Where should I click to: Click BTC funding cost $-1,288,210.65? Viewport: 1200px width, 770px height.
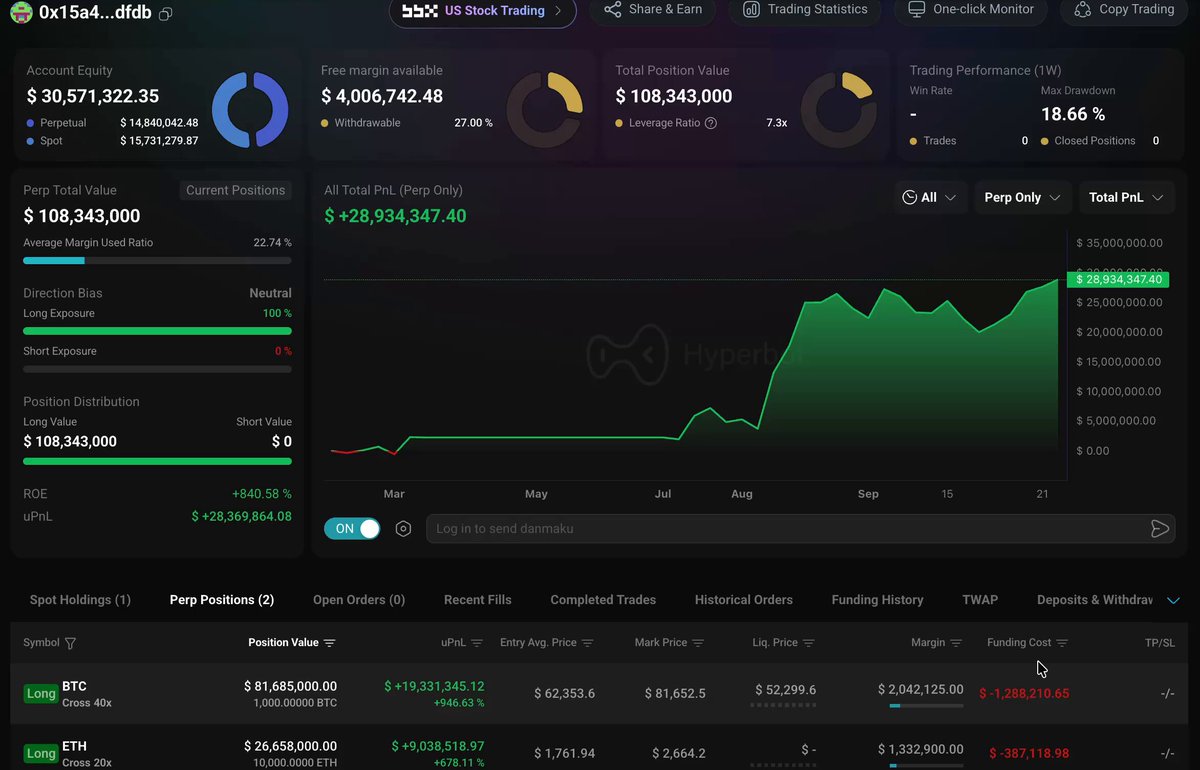click(1024, 693)
